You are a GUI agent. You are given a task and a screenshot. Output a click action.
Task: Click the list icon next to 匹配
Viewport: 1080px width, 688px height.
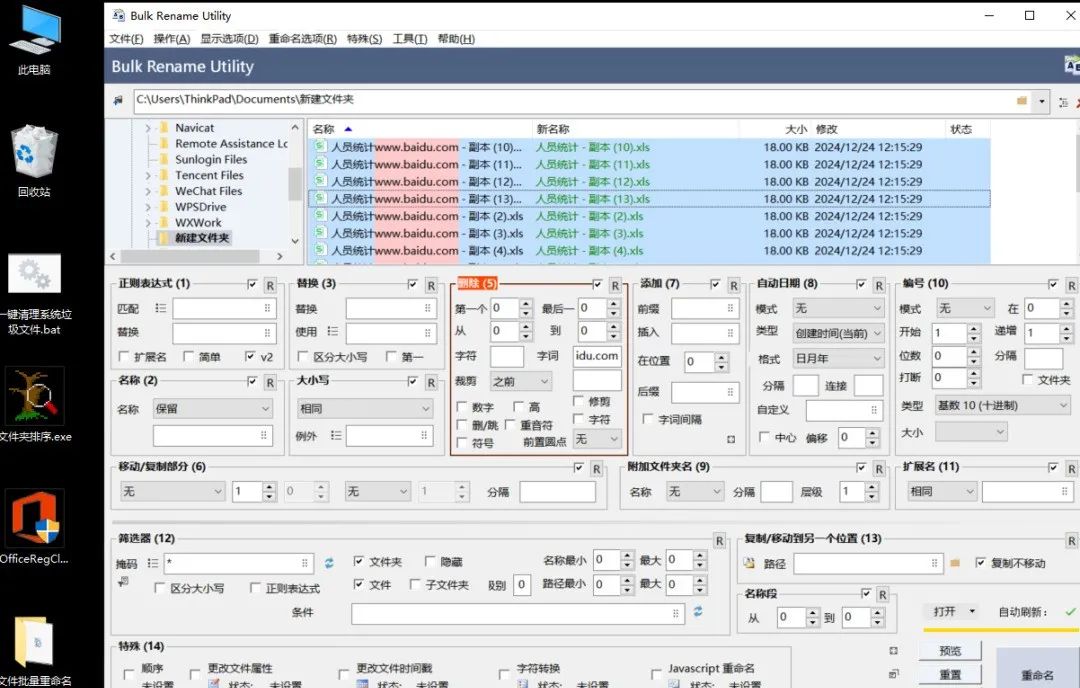[x=160, y=309]
